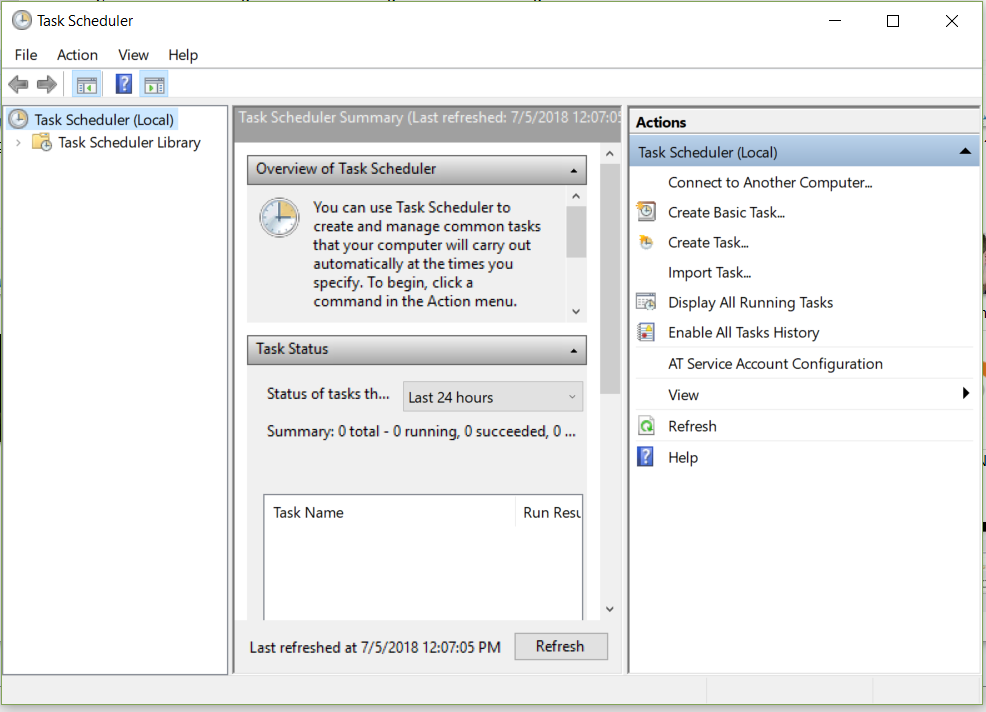Screen dimensions: 986x712
Task: Minimize the Task Scheduler window
Action: (x=835, y=21)
